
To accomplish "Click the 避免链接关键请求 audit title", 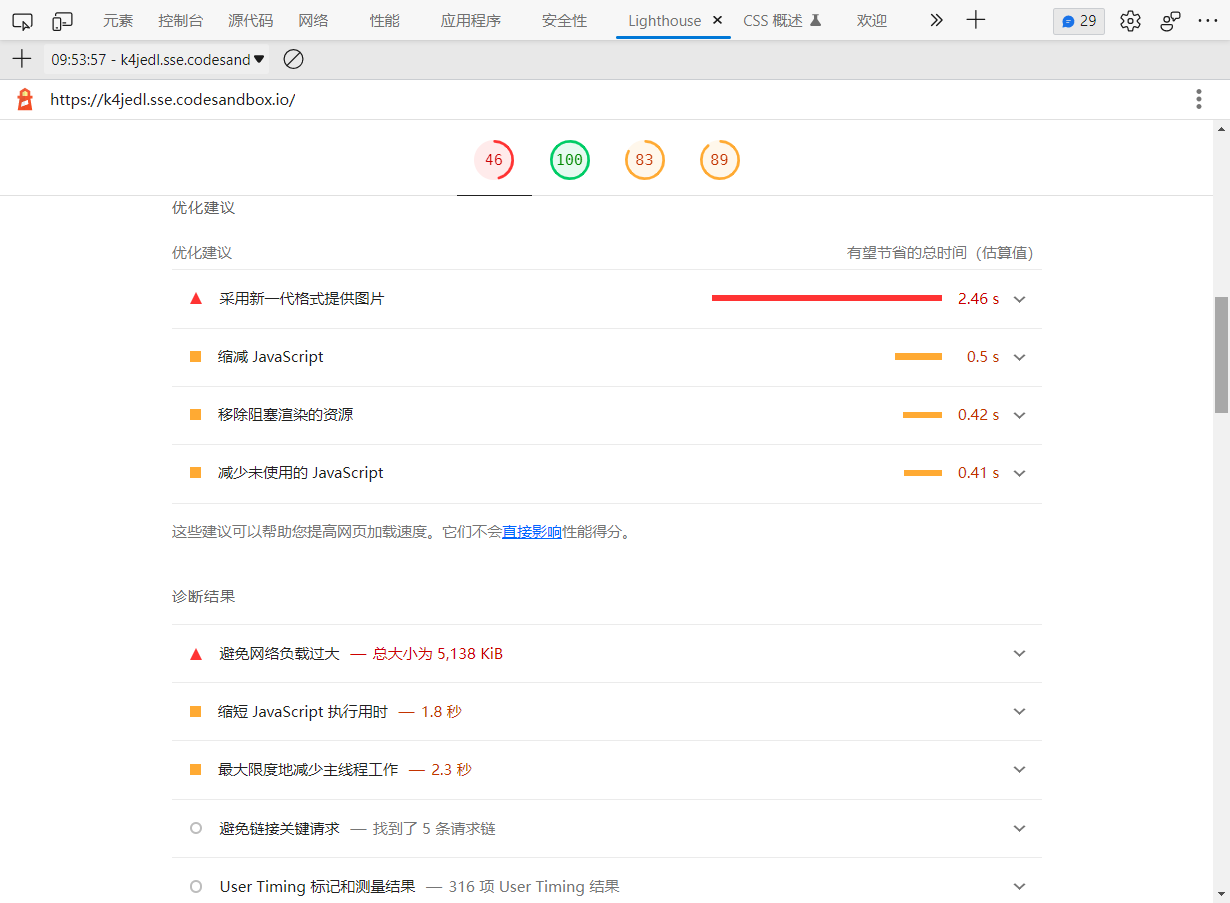I will pyautogui.click(x=280, y=829).
